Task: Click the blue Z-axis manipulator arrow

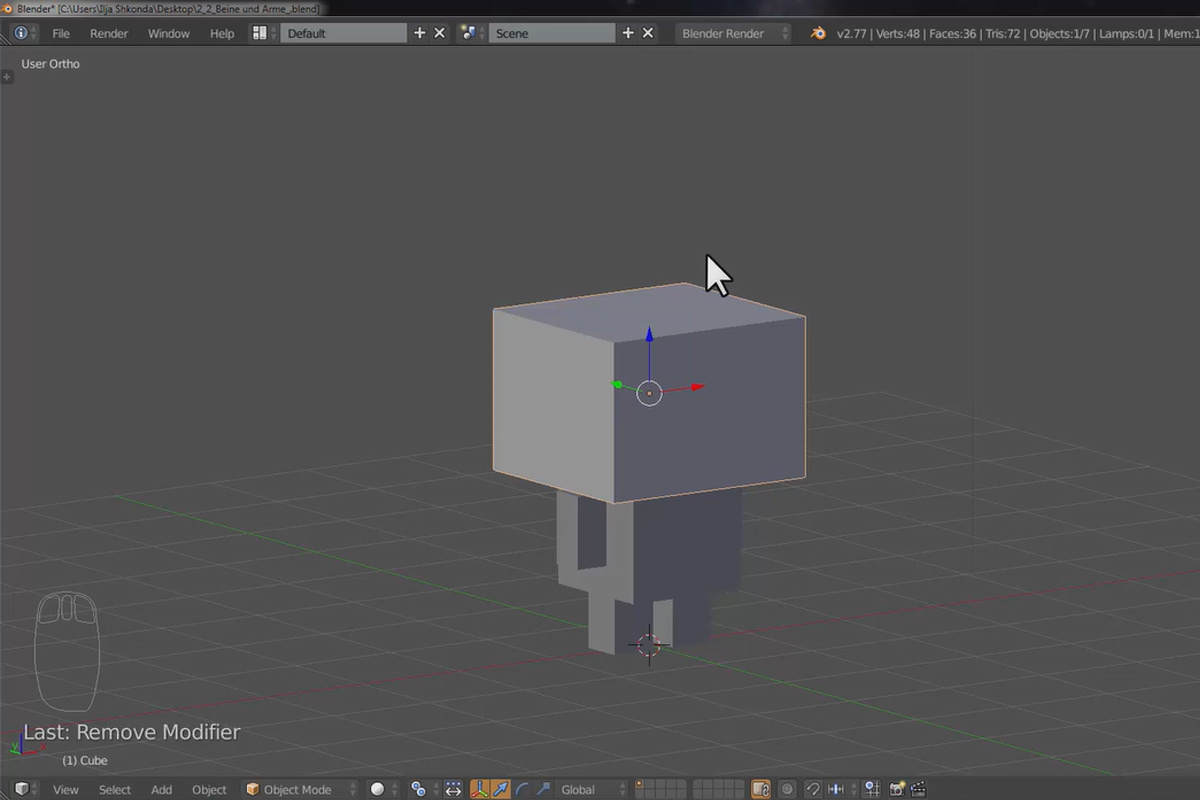Action: point(649,336)
